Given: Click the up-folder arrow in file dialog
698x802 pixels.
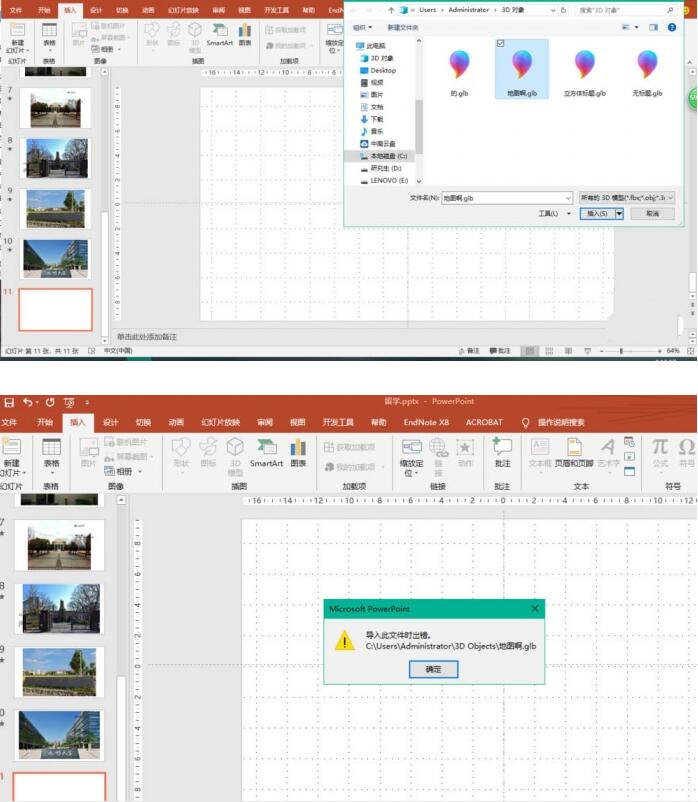Looking at the screenshot, I should [391, 10].
